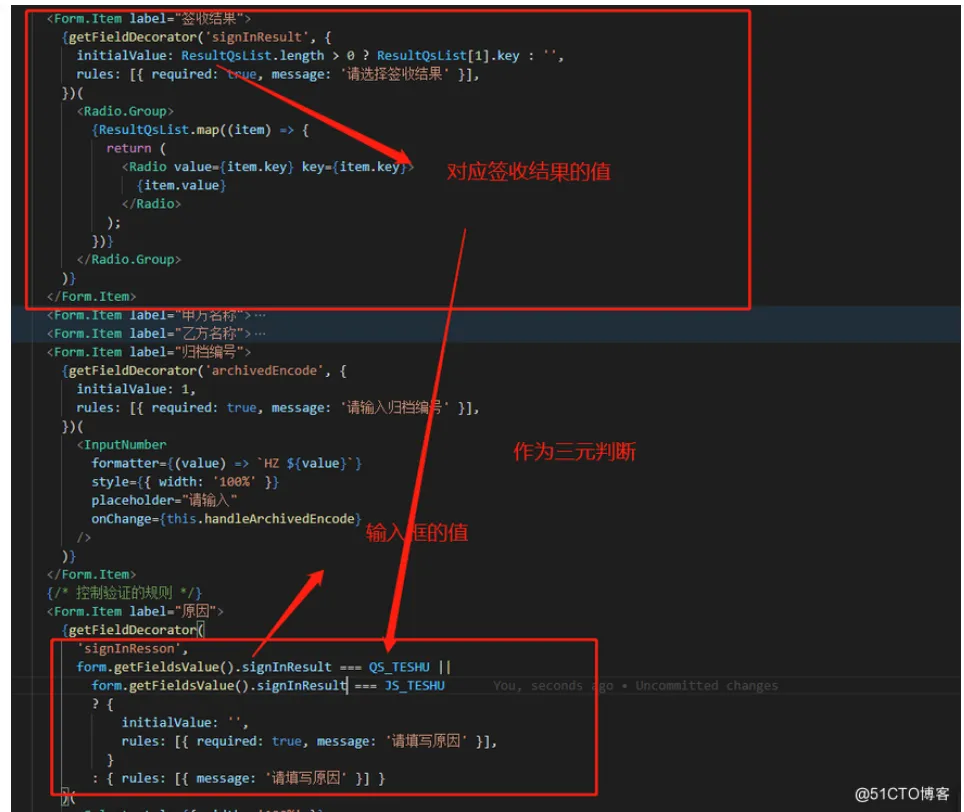Click the closing </Radio.Group> tag
Screen dimensions: 964x812
click(x=129, y=259)
